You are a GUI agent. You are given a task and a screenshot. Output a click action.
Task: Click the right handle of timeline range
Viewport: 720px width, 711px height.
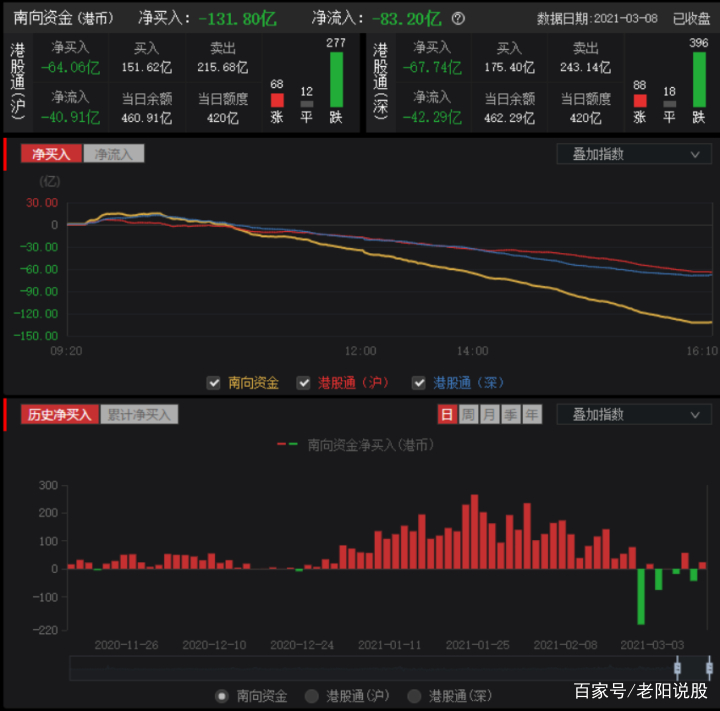coord(709,668)
